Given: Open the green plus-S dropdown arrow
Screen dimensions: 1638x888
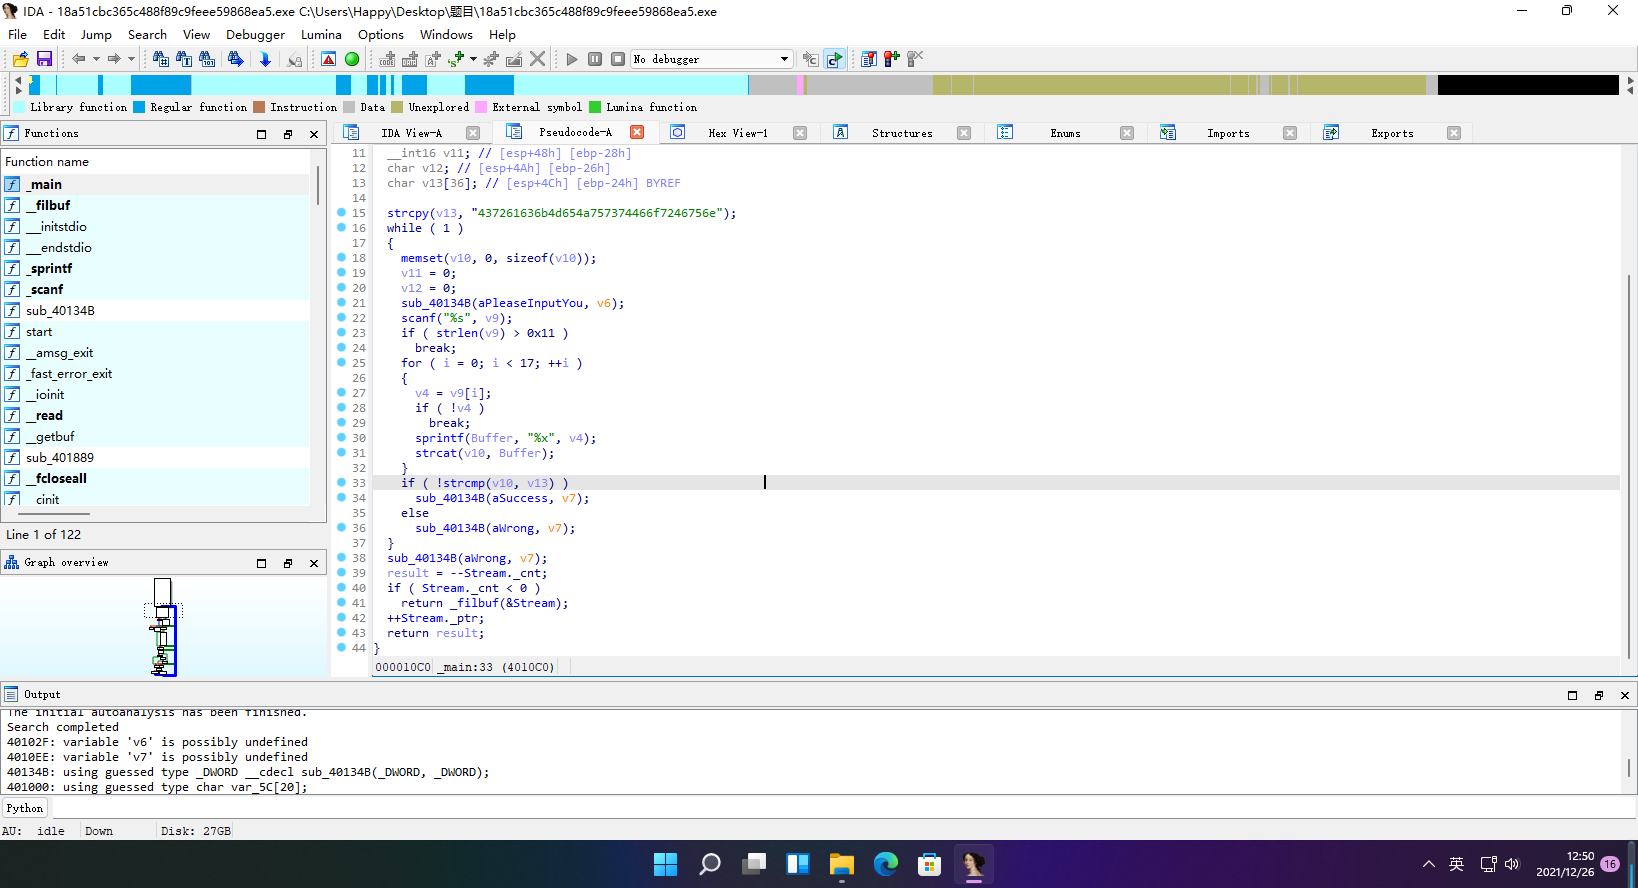Looking at the screenshot, I should click(473, 59).
